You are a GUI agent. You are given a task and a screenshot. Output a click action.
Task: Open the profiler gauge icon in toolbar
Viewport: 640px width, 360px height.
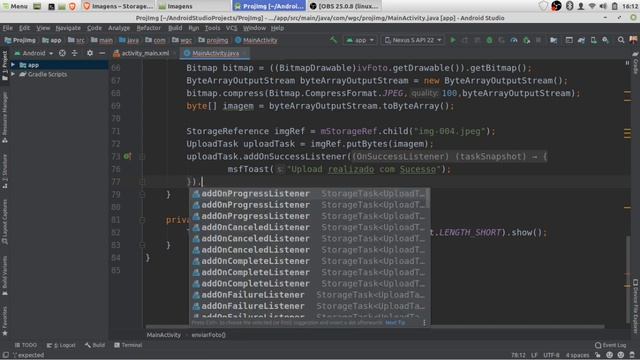point(514,40)
